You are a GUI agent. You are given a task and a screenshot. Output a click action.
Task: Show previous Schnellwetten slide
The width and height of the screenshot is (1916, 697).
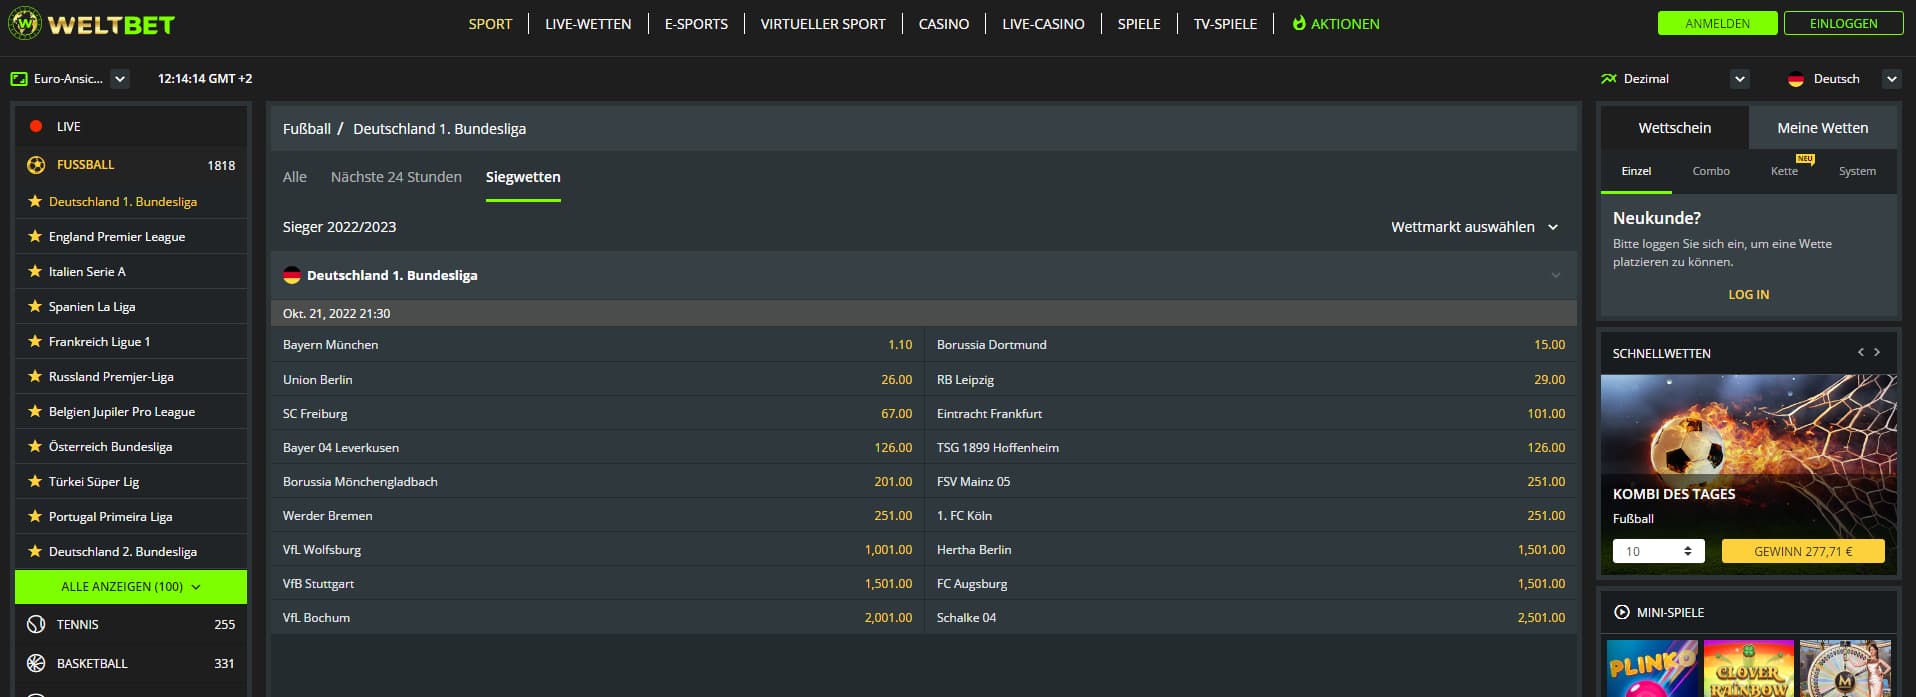(1861, 352)
